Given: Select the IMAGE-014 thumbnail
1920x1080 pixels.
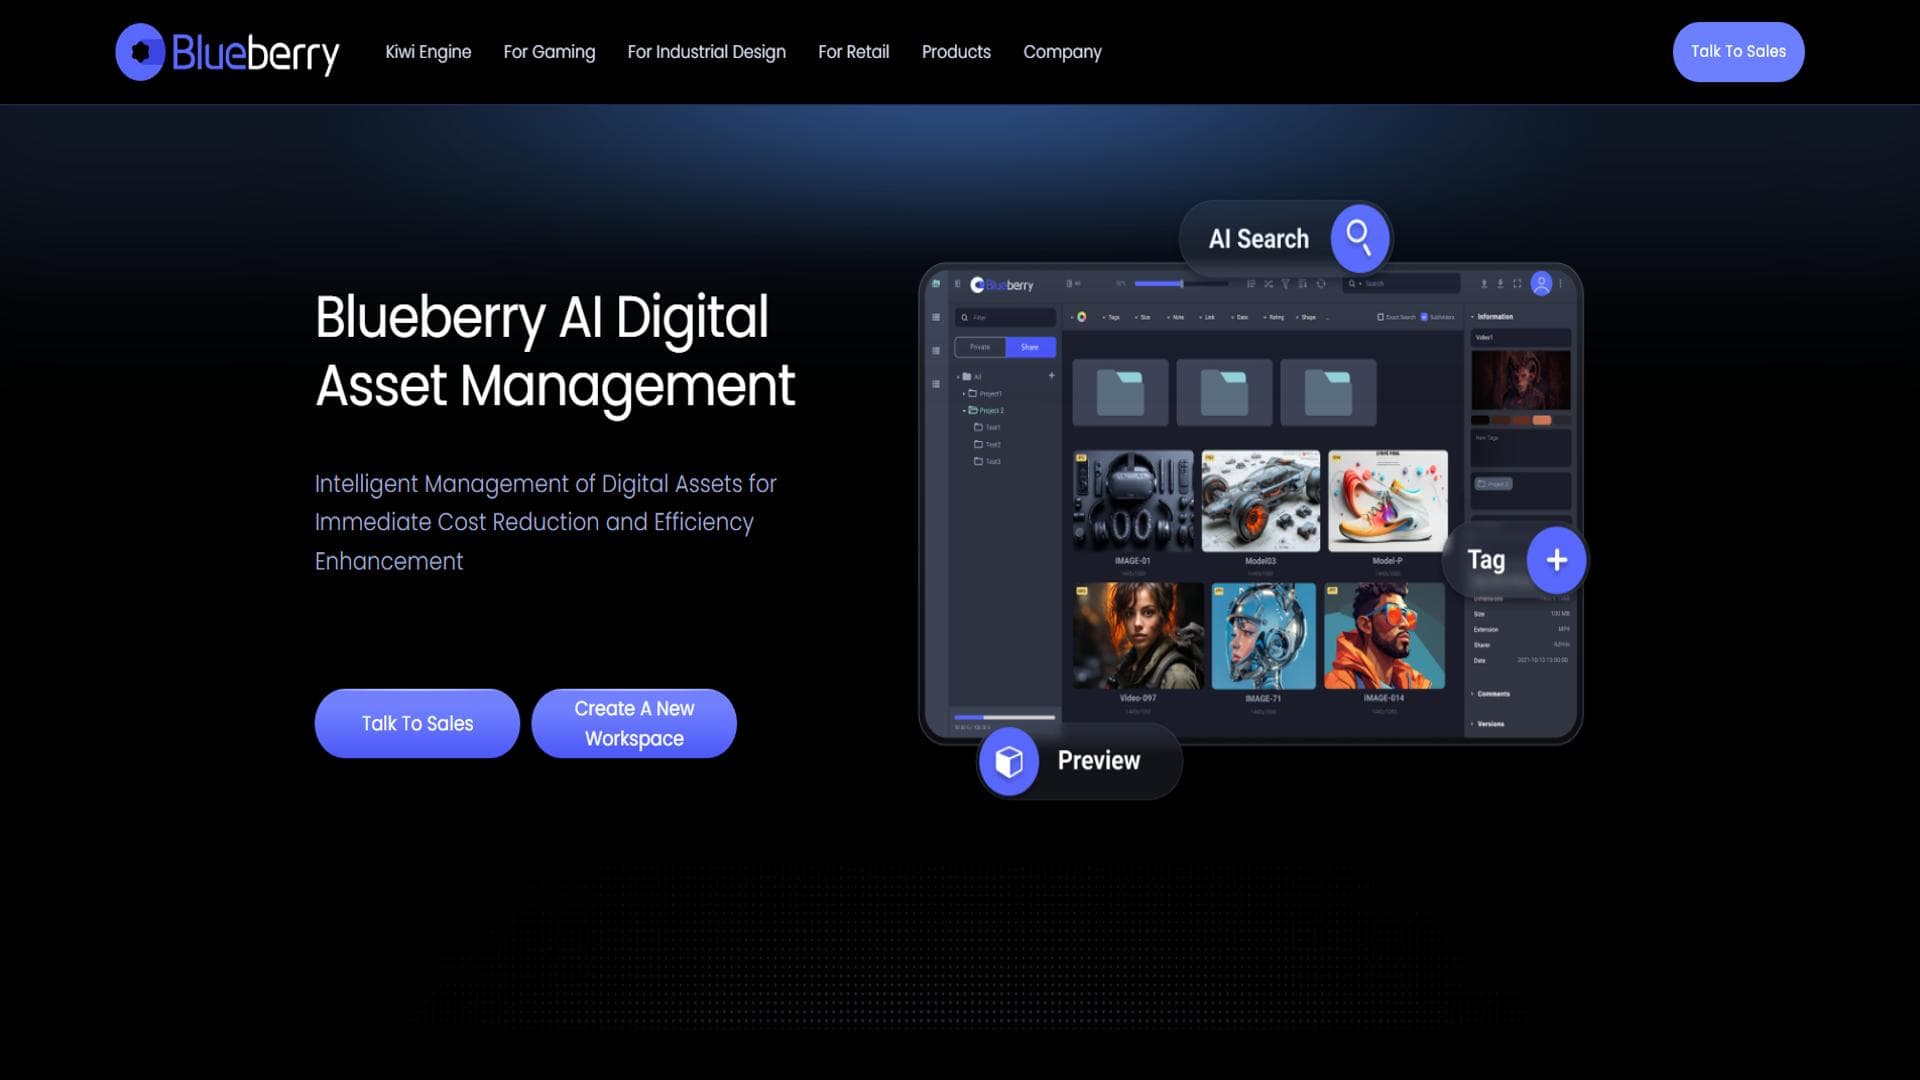Looking at the screenshot, I should [x=1384, y=636].
